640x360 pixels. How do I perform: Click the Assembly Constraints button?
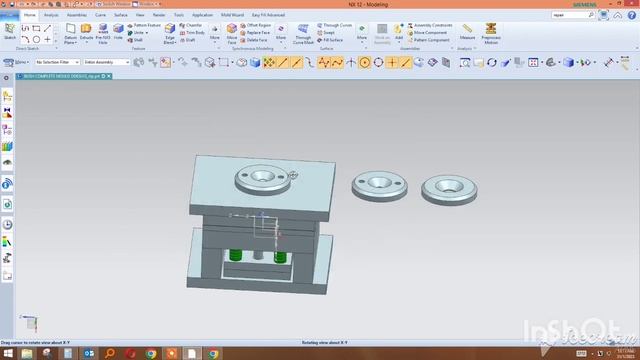click(430, 25)
